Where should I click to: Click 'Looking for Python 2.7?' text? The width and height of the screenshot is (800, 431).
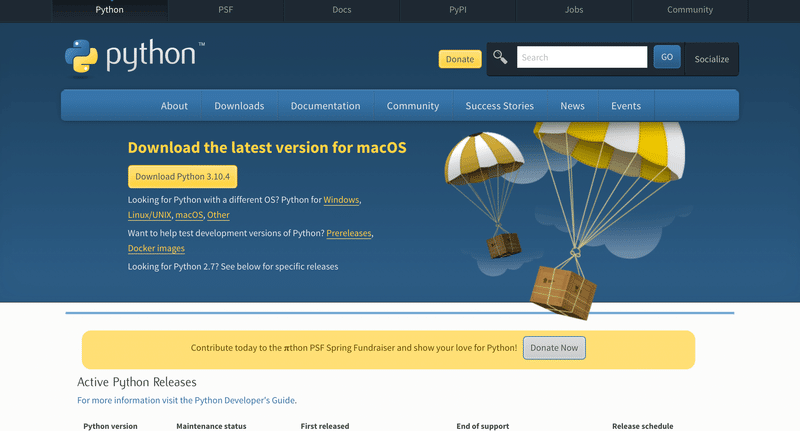(x=173, y=267)
